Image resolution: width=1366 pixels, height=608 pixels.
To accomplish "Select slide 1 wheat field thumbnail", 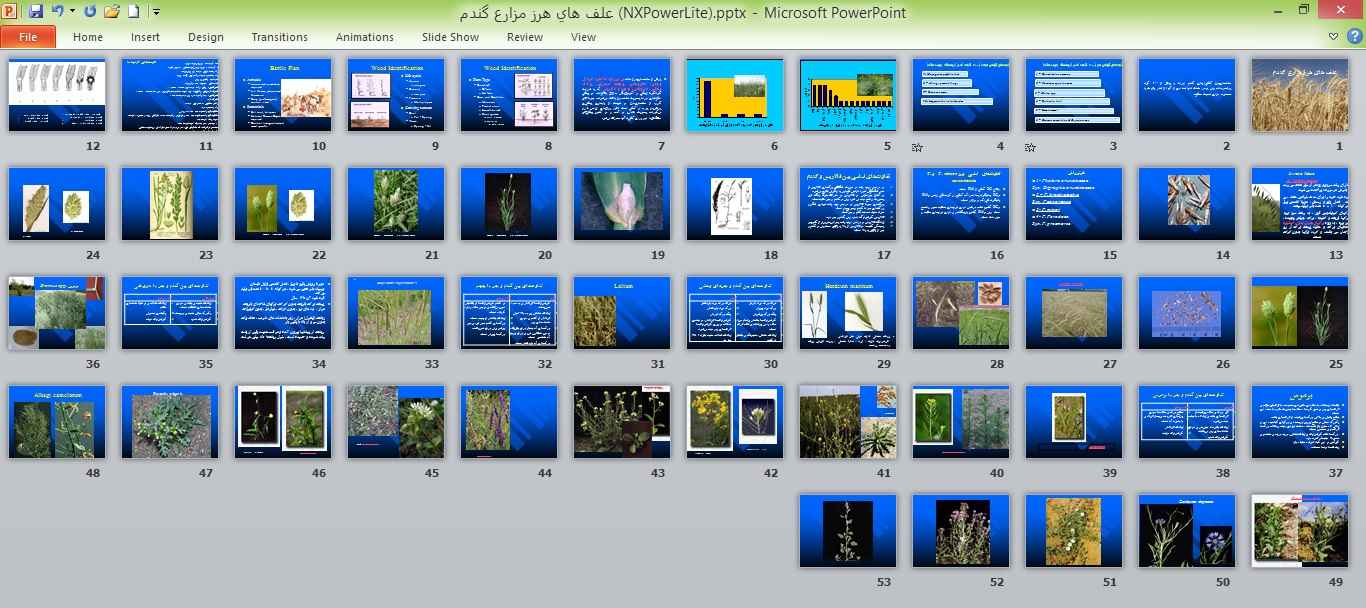I will tap(1299, 95).
